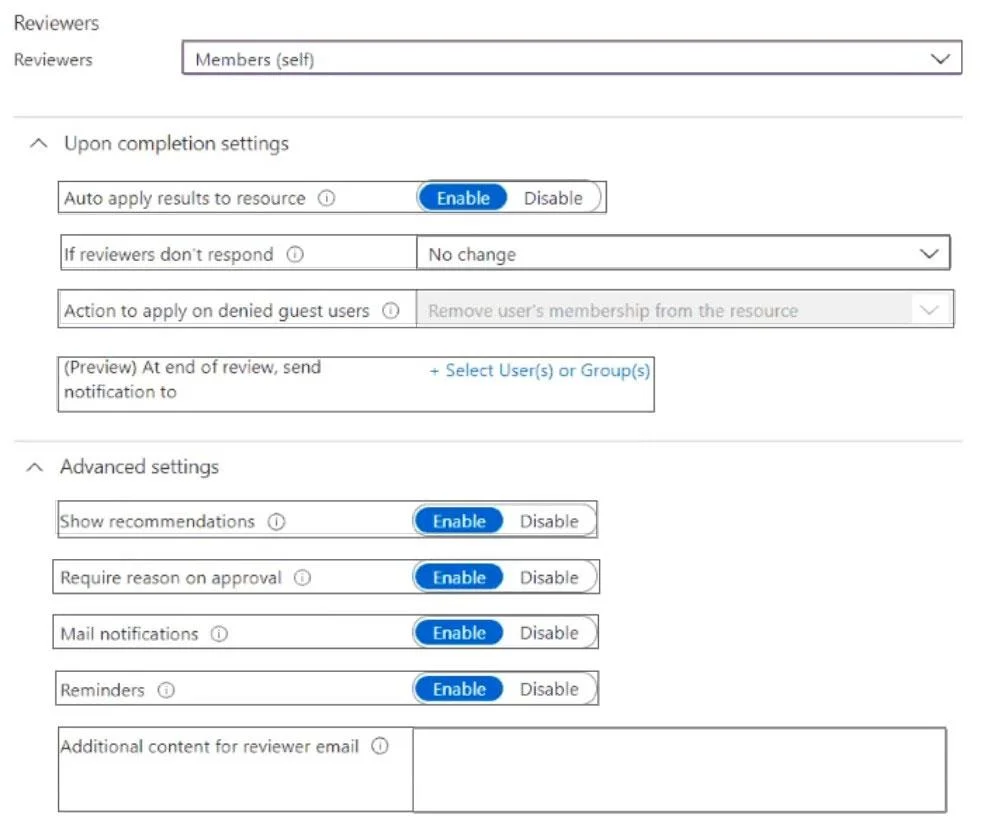
Task: Click the additional reviewer email content box
Action: tap(680, 770)
